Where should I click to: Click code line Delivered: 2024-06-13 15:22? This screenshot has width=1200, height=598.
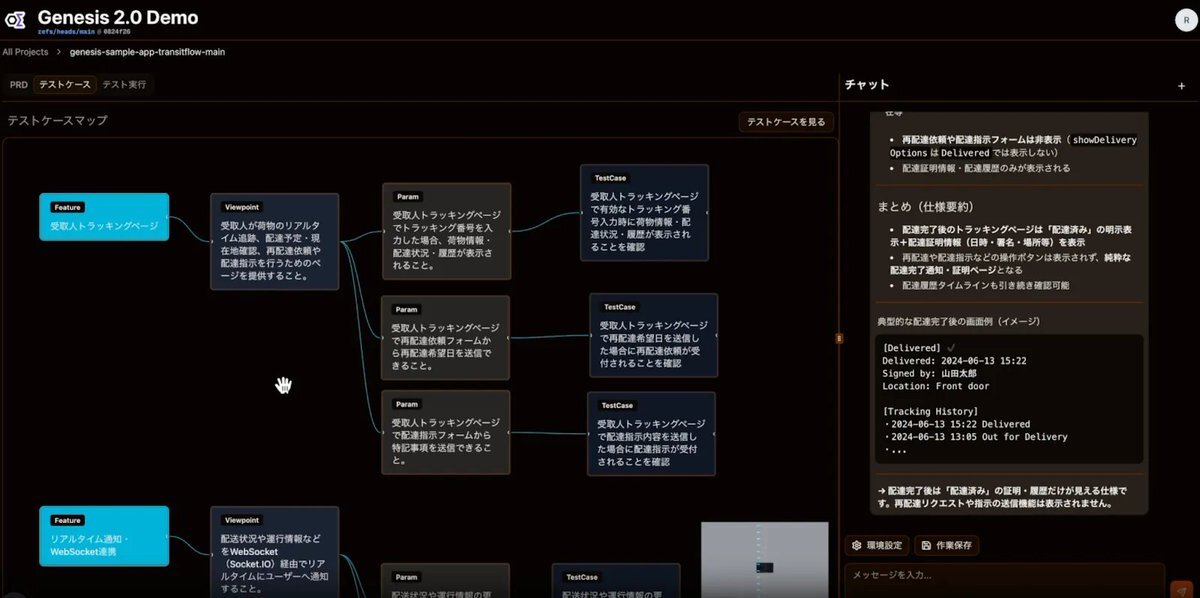pos(954,360)
